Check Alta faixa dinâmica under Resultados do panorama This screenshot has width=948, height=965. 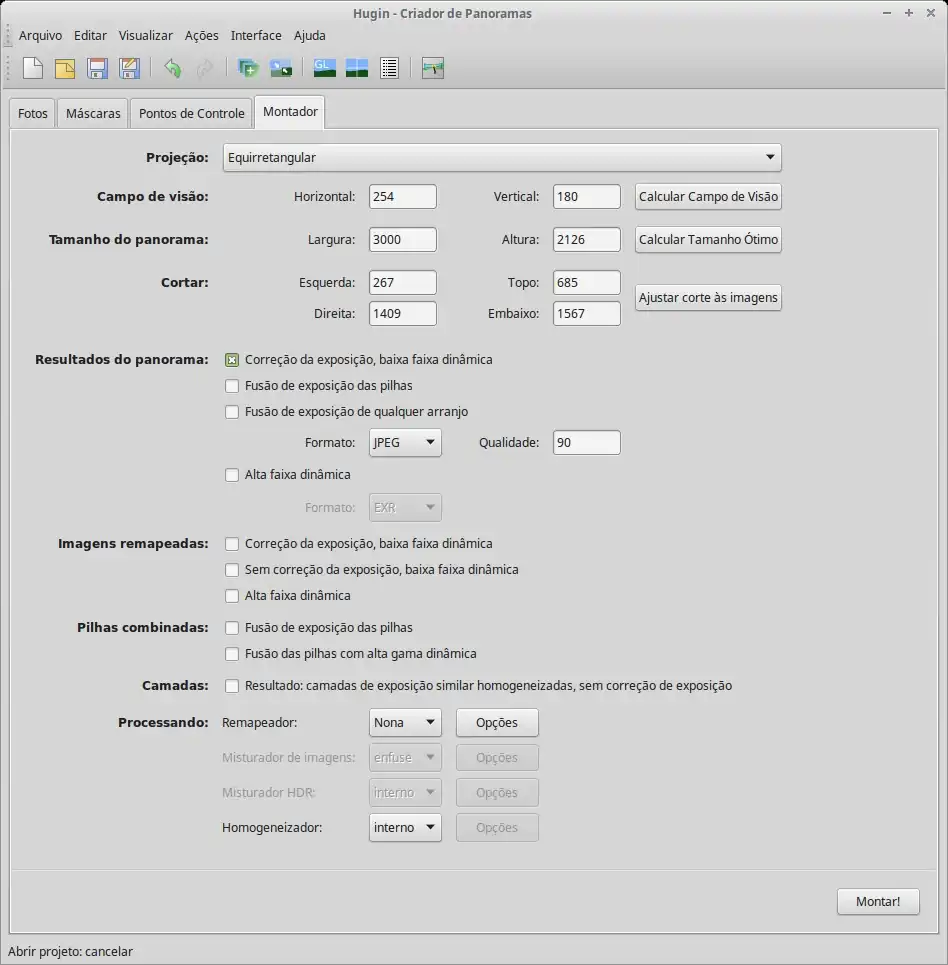pyautogui.click(x=232, y=475)
